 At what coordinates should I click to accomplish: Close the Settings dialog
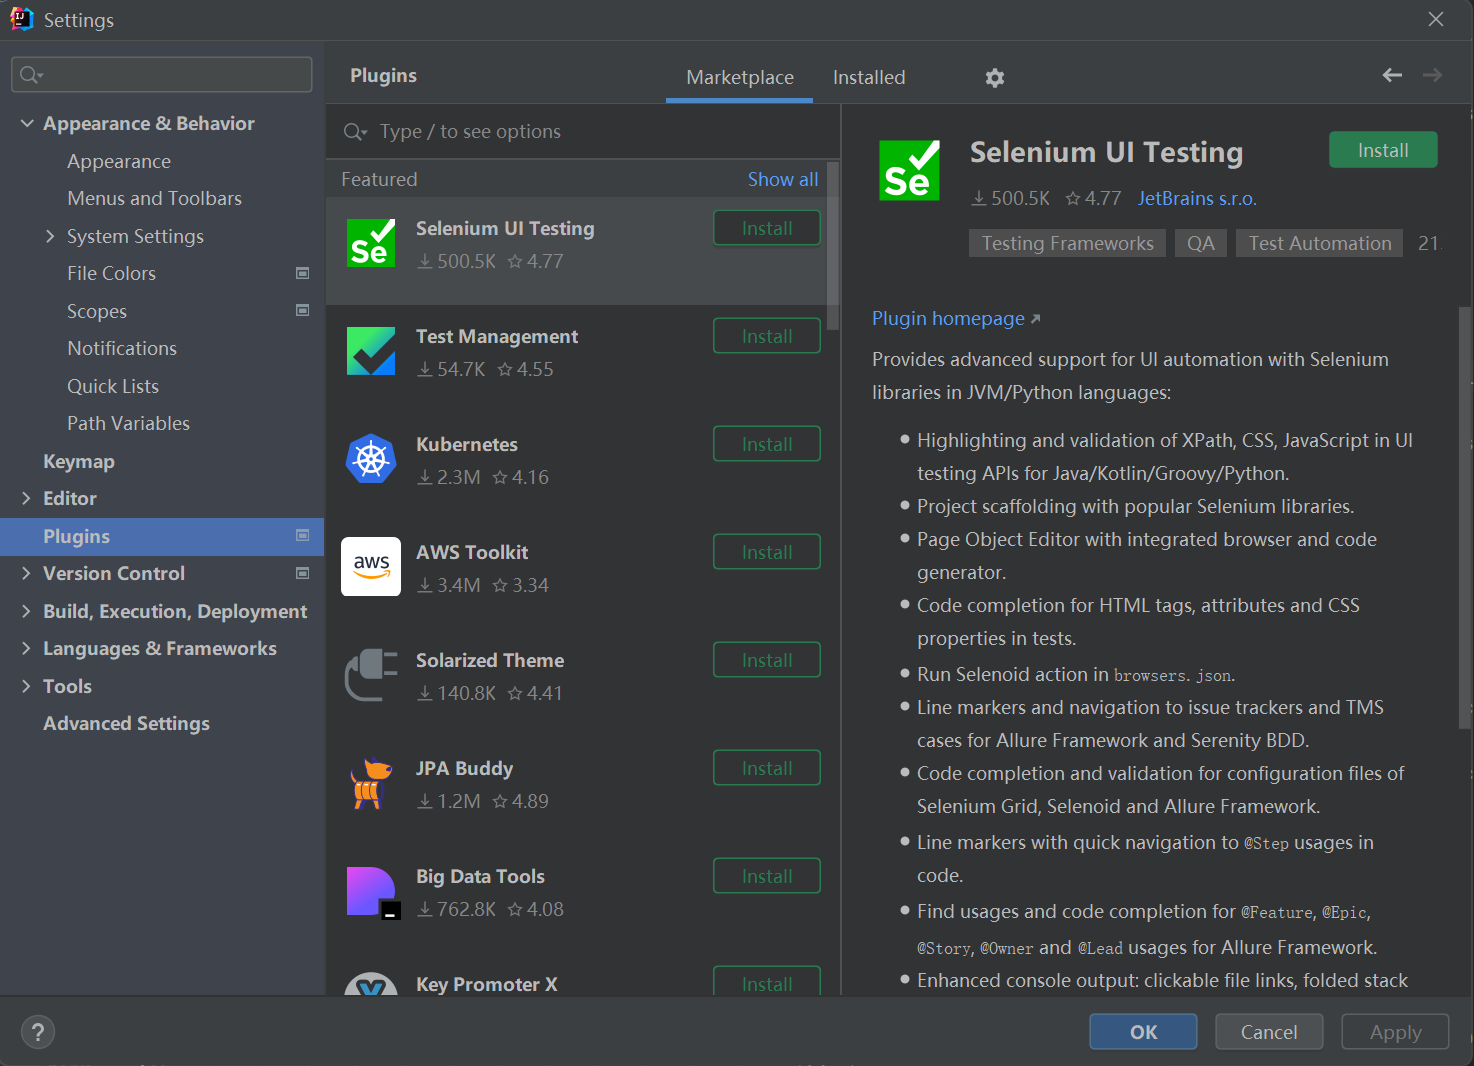[1436, 19]
